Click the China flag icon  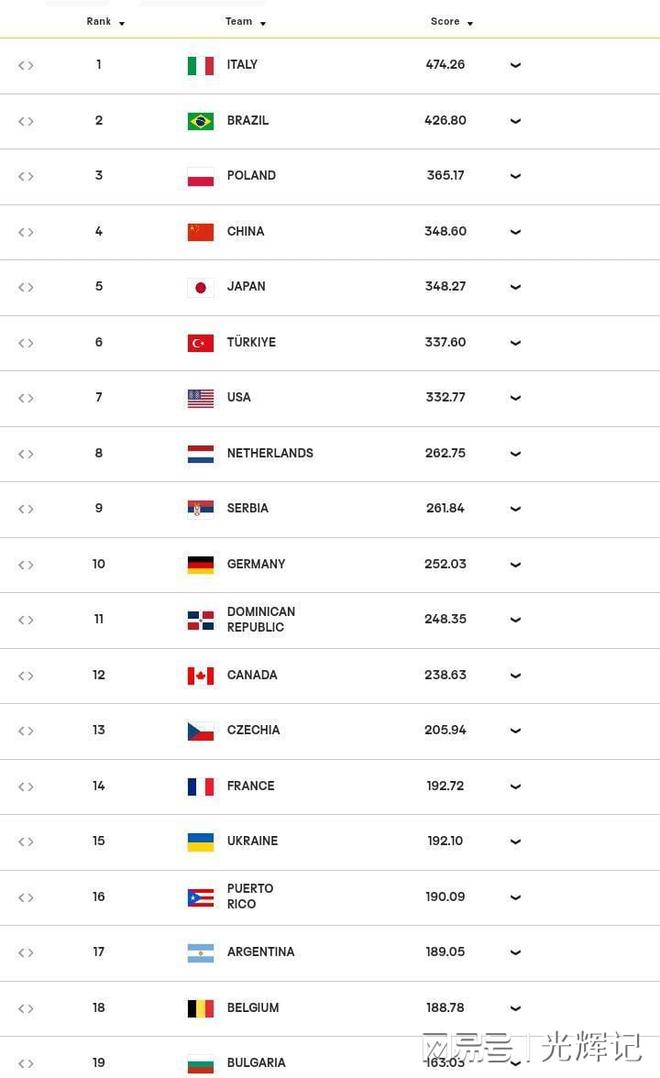(x=200, y=232)
